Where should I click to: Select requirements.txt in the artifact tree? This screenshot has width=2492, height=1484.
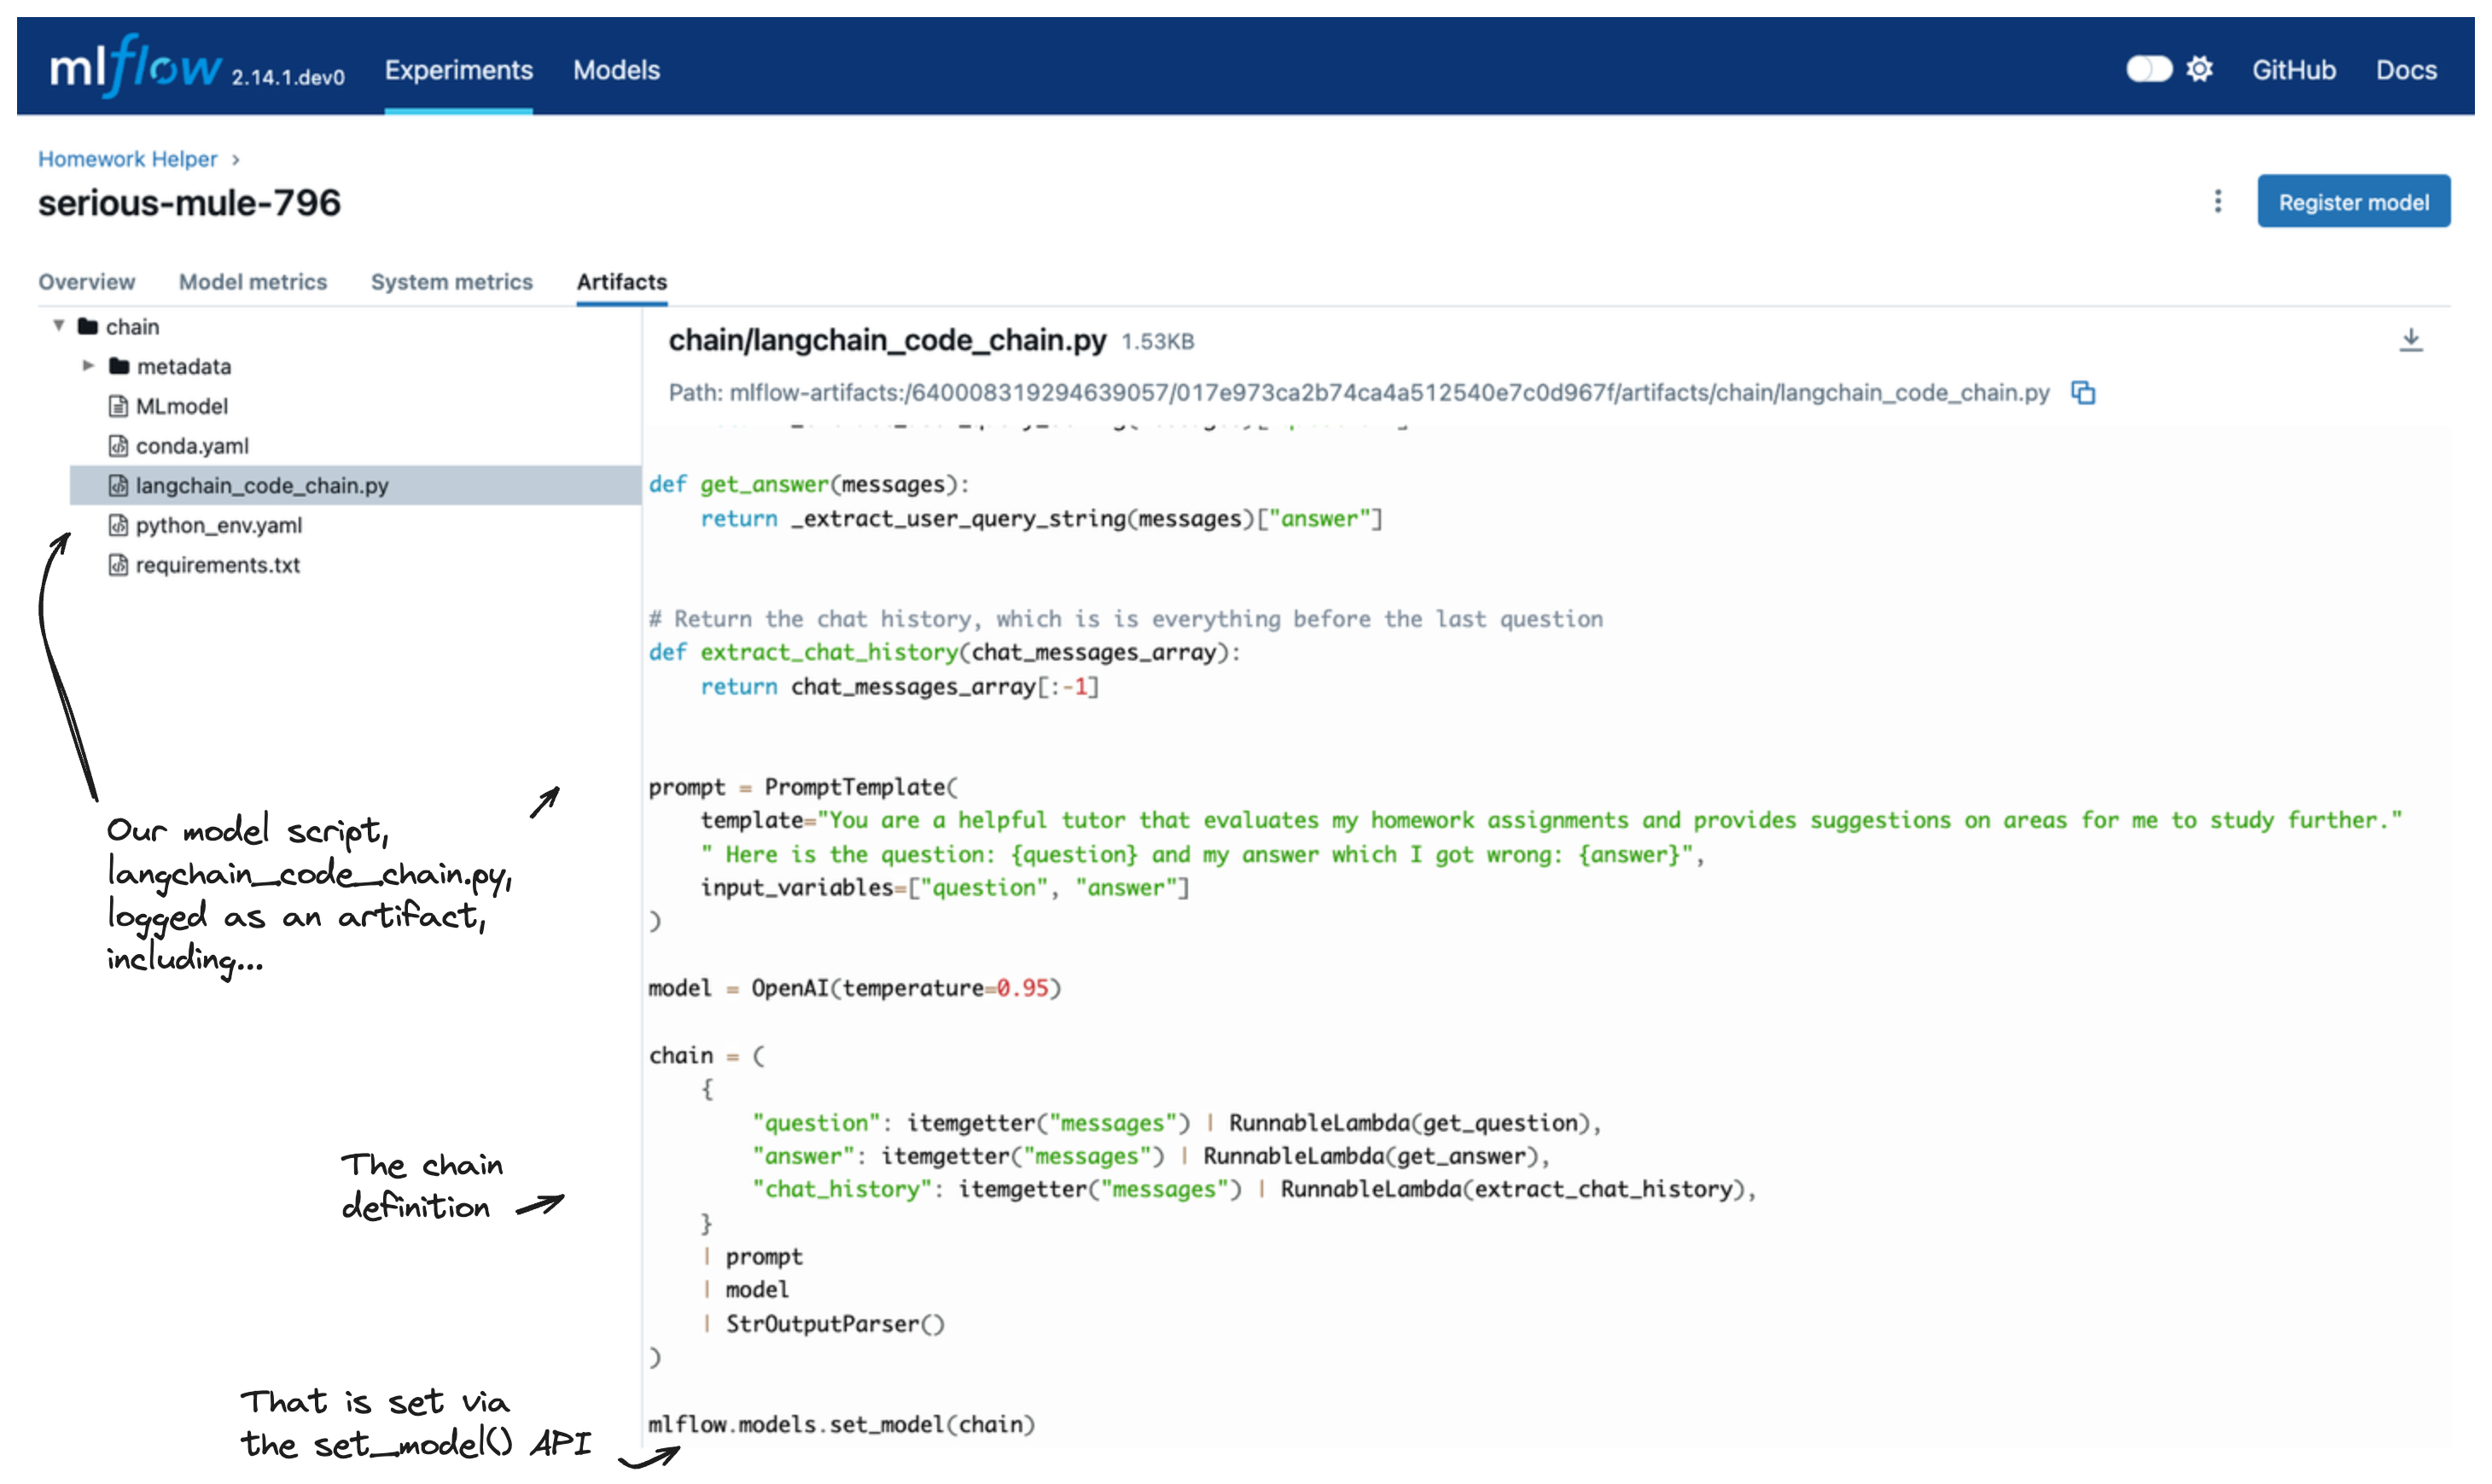point(216,565)
